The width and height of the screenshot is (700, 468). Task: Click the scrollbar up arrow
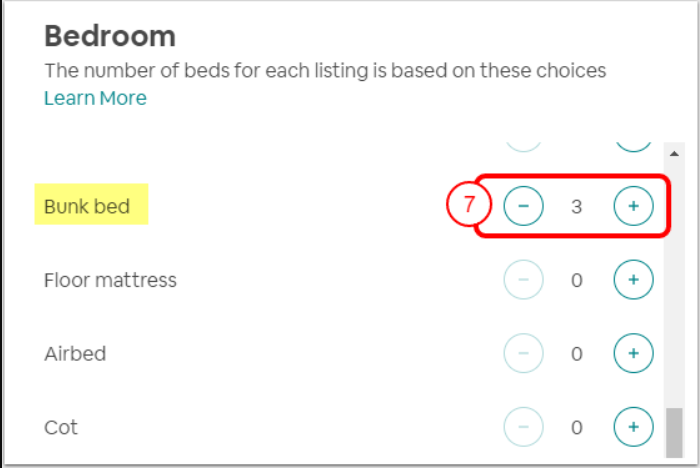[673, 154]
